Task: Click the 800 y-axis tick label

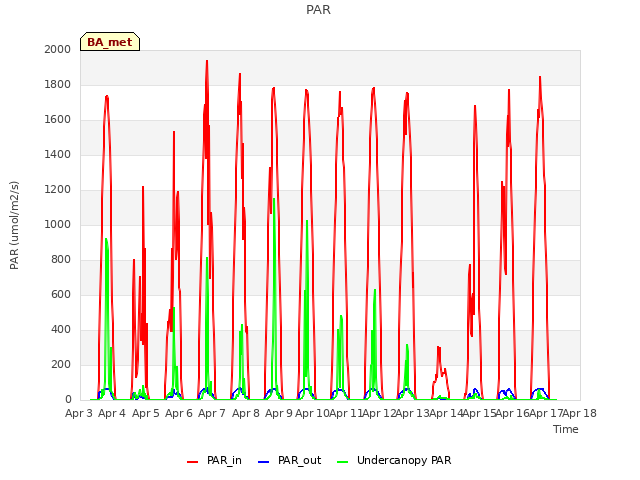Action: (x=61, y=260)
